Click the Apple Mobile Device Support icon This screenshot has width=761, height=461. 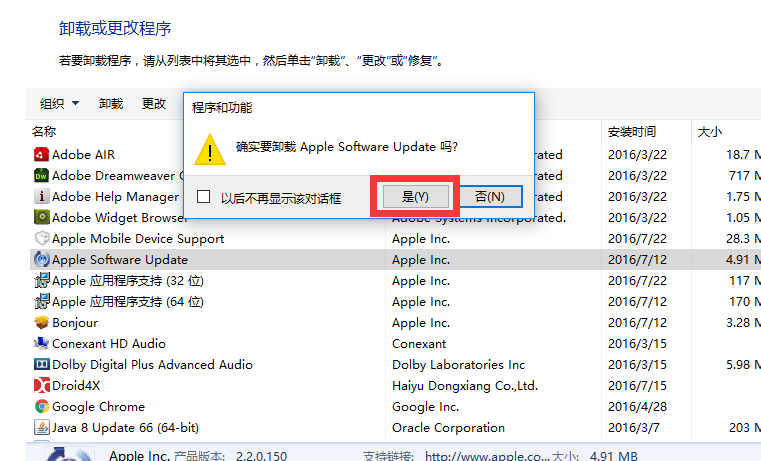click(x=41, y=239)
